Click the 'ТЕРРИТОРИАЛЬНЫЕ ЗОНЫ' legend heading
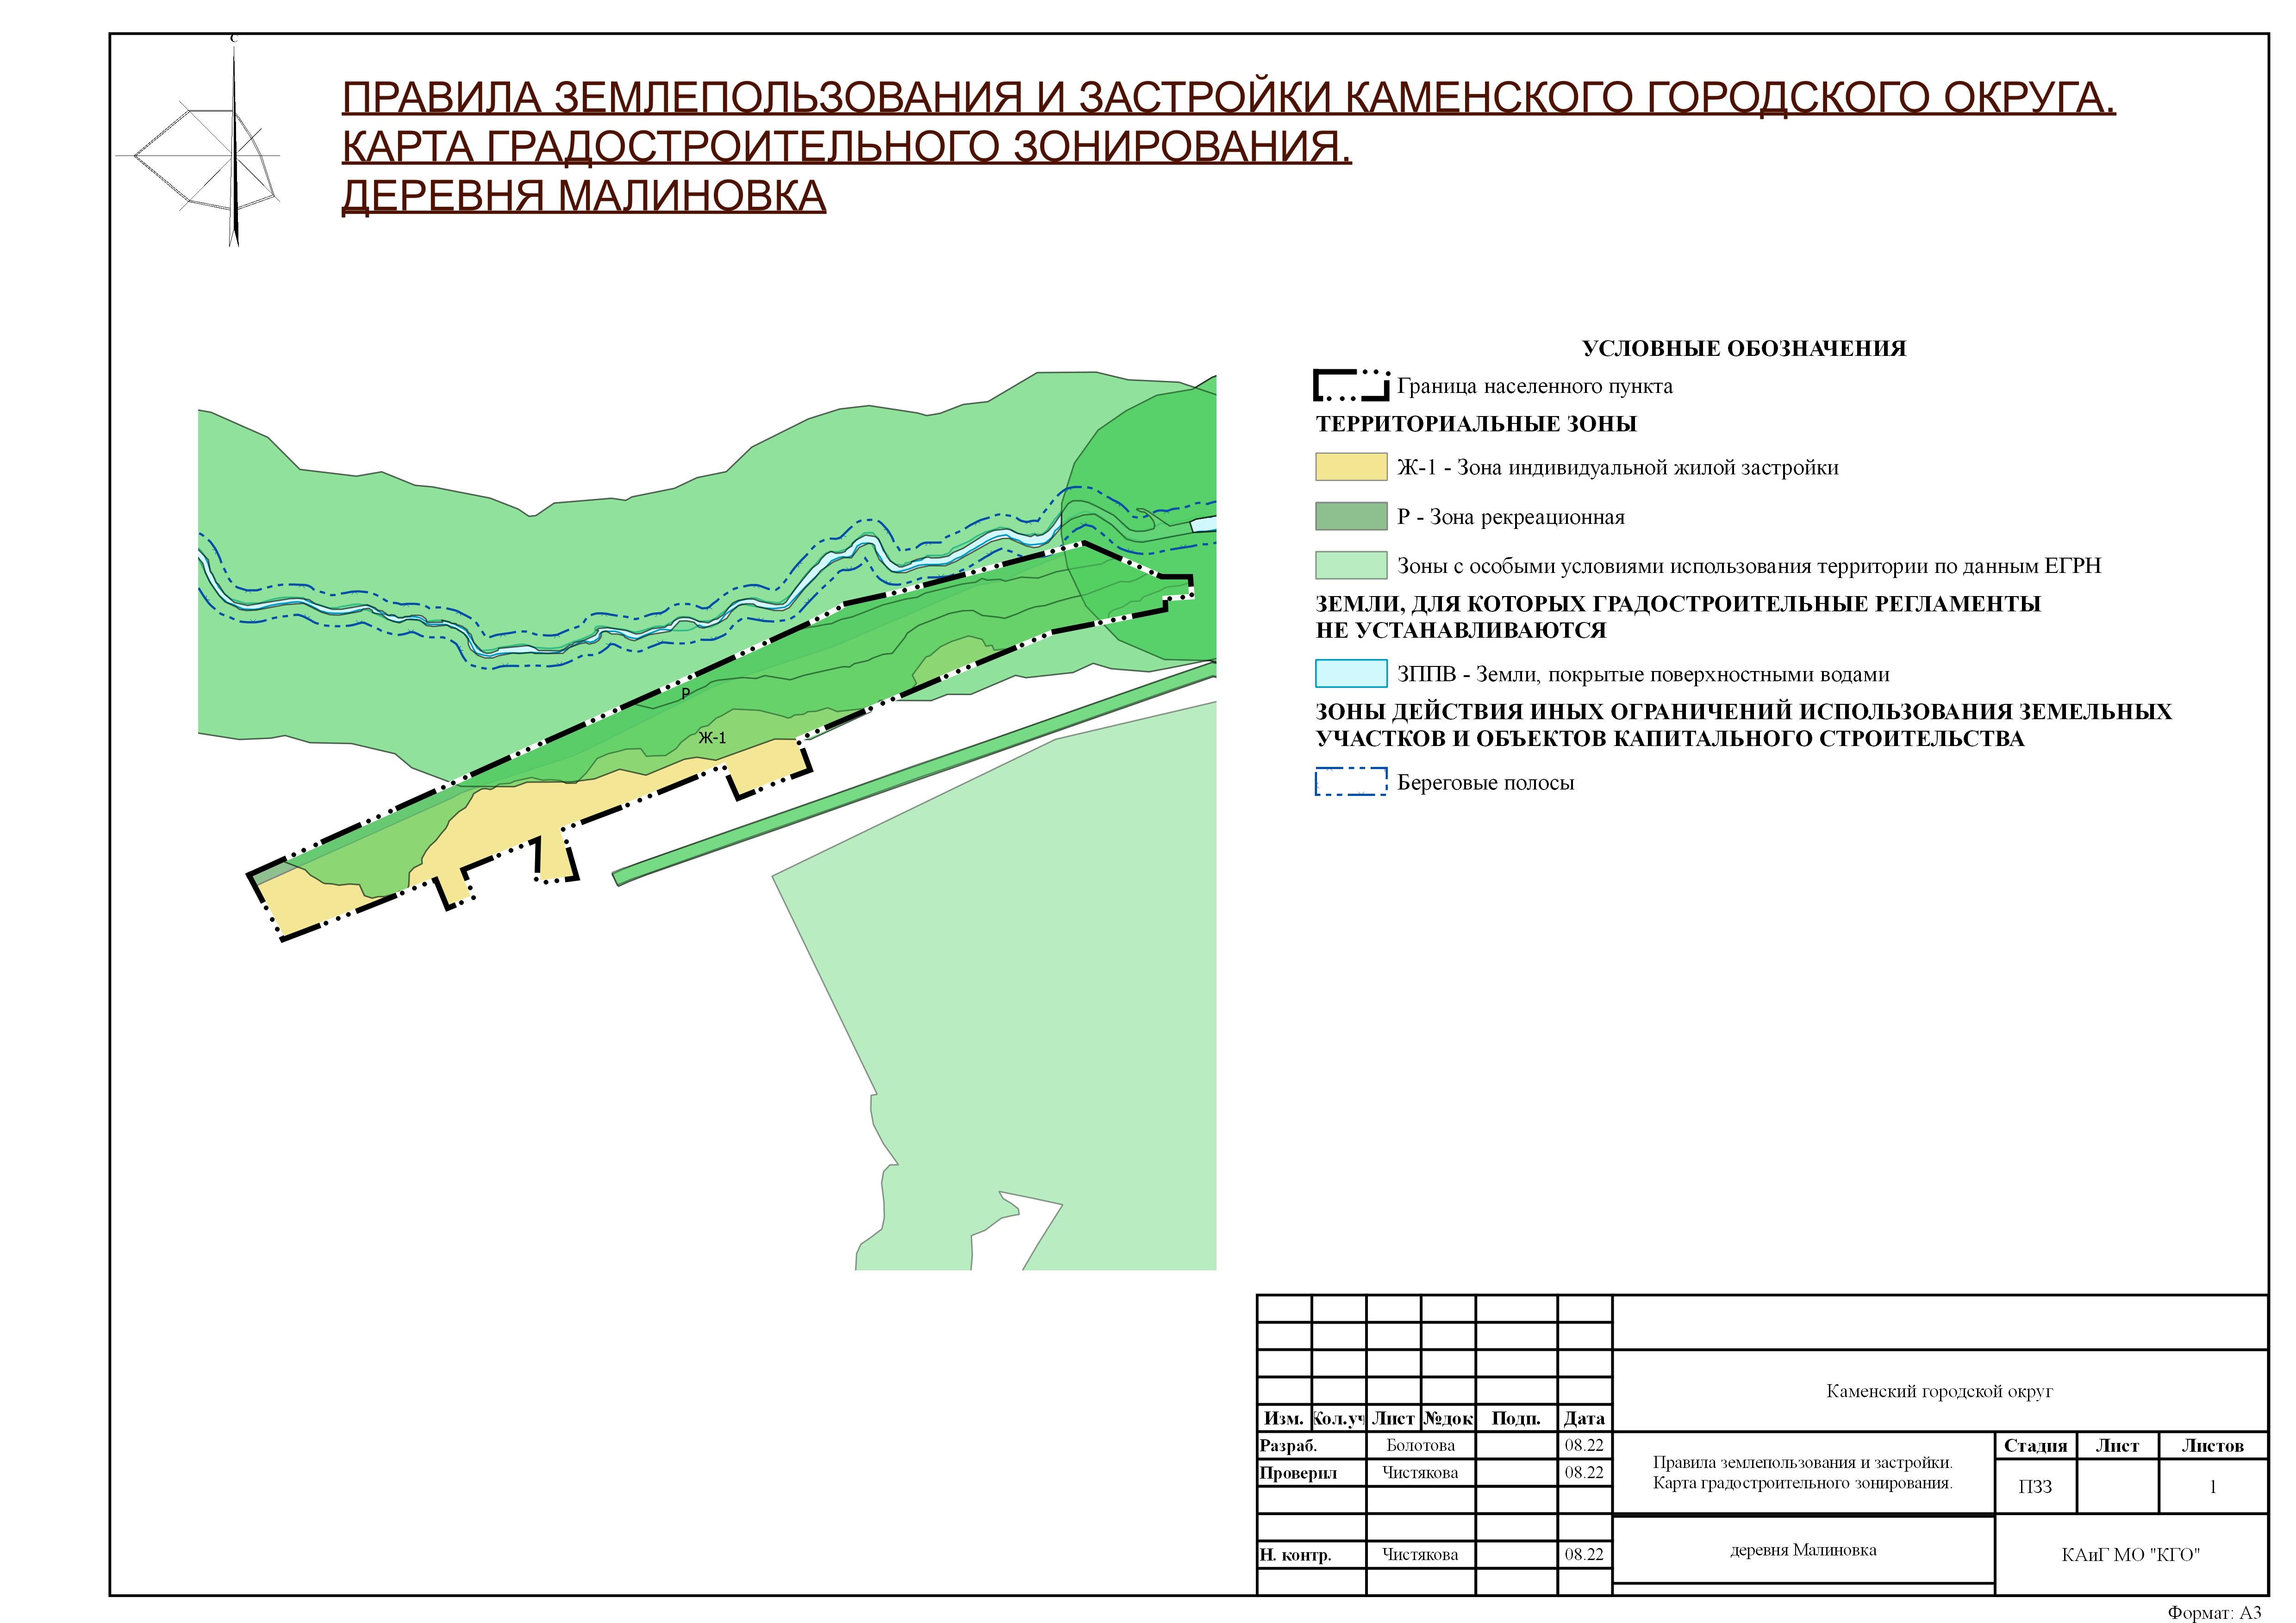 coord(1476,424)
